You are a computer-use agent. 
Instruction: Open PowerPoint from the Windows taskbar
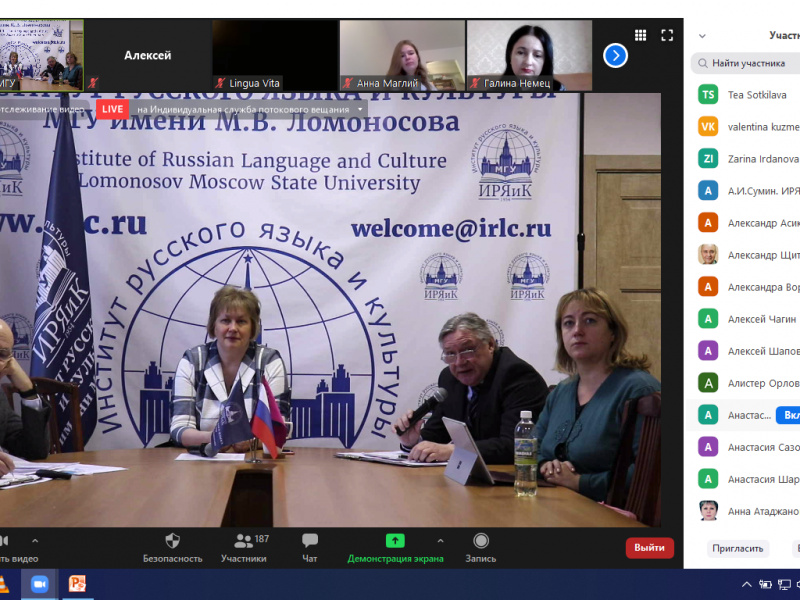[77, 584]
